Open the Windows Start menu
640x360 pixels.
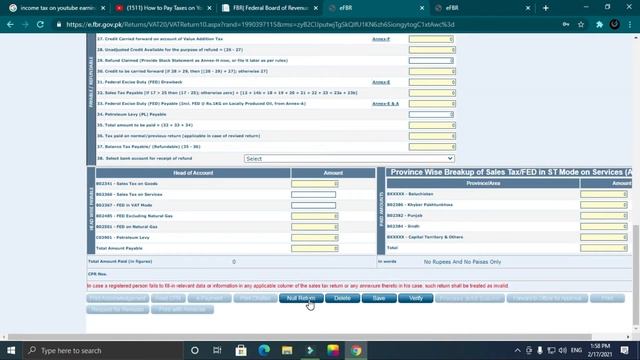(x=11, y=350)
